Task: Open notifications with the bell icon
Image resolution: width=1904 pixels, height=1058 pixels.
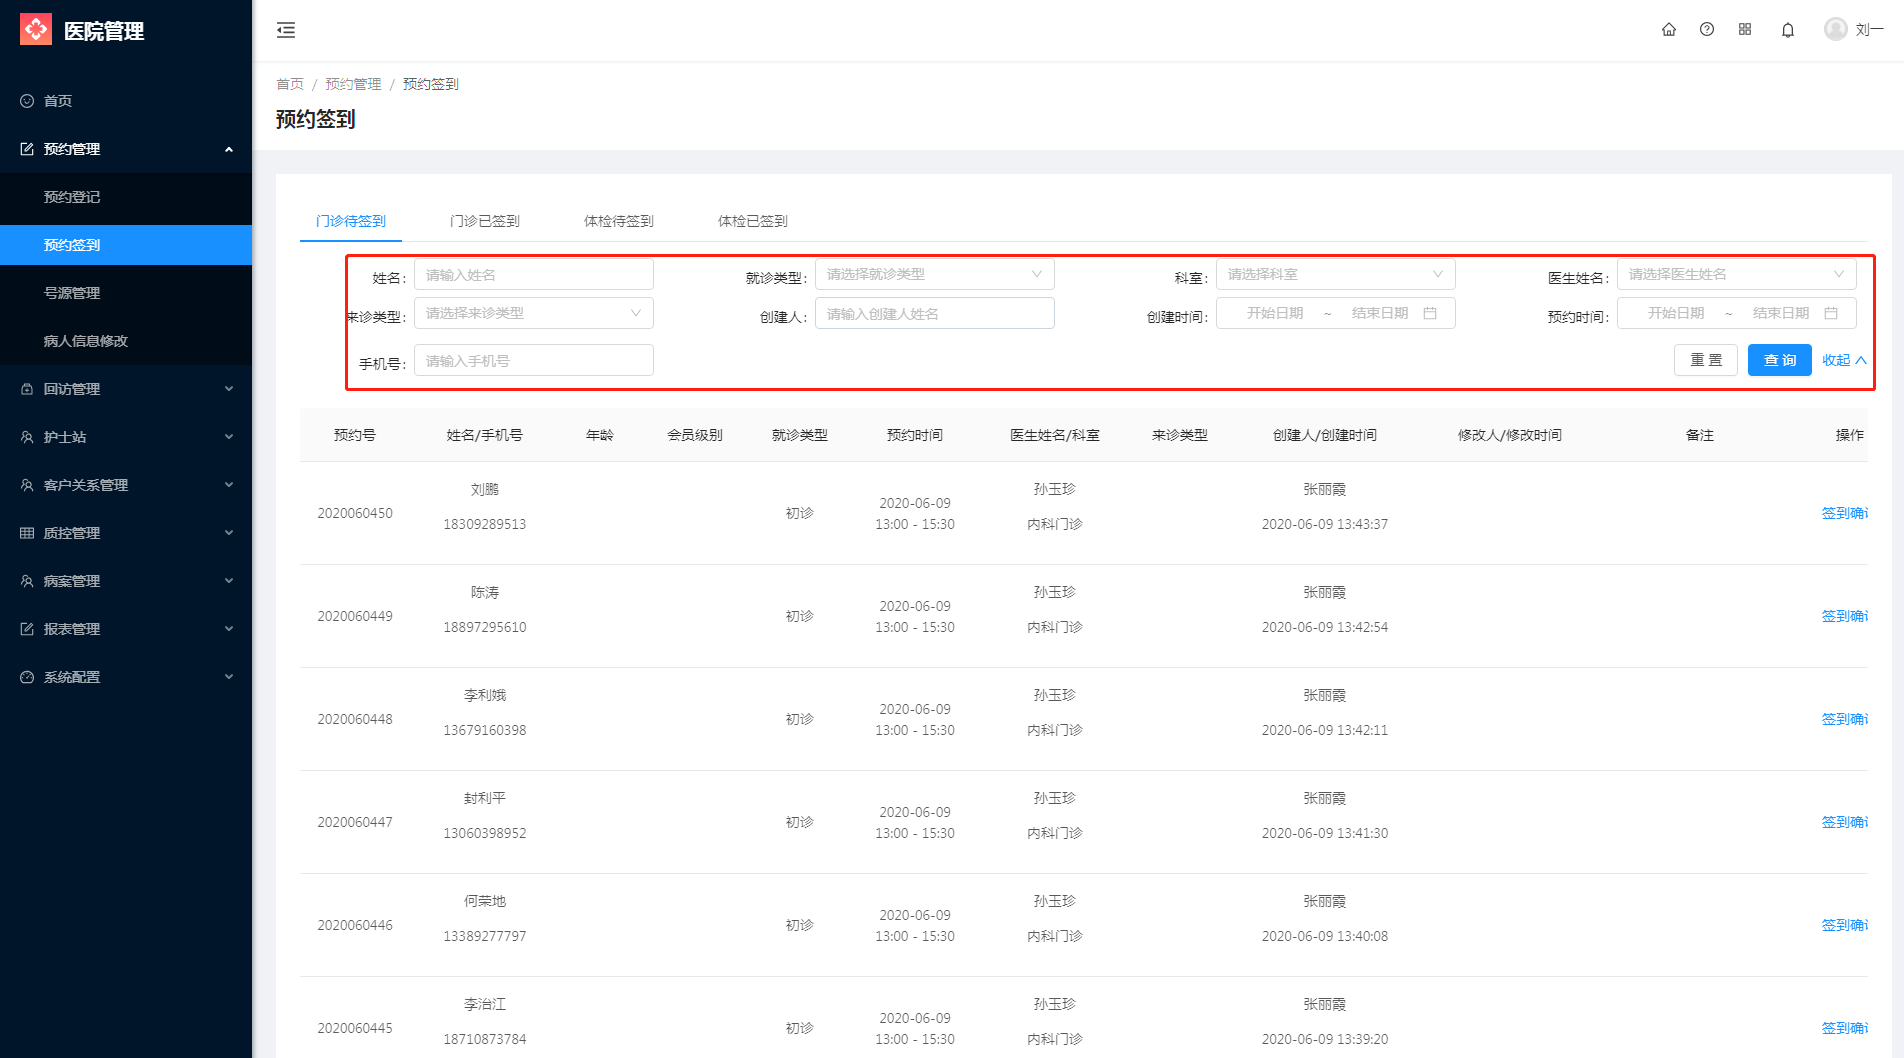Action: click(1788, 30)
